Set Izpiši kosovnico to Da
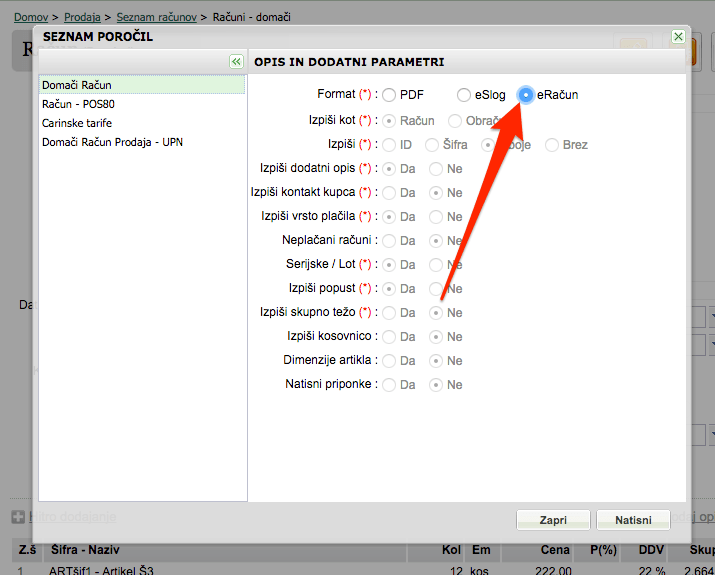Screen dimensions: 715x575 pos(389,337)
